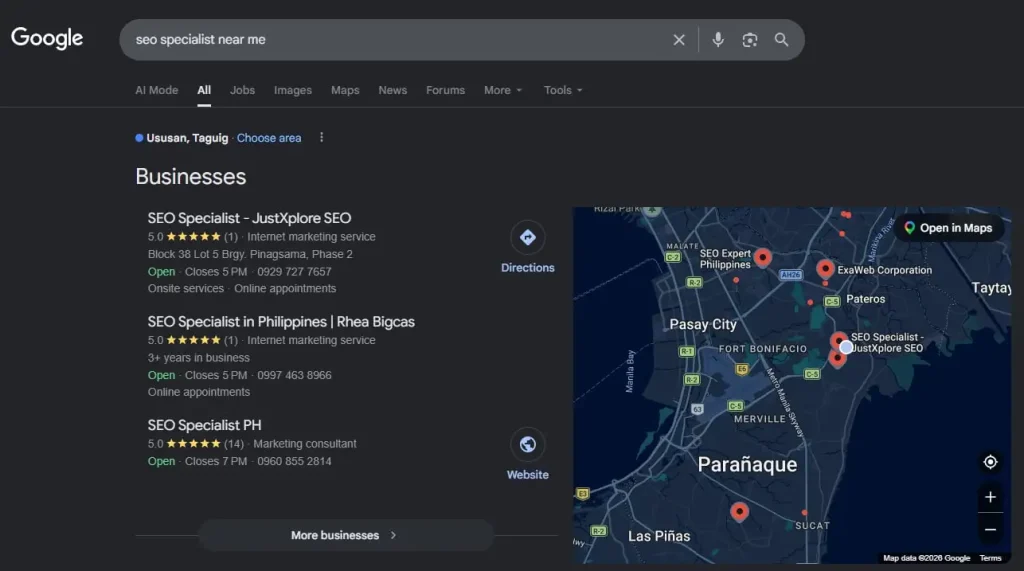Click the More businesses button
Viewport: 1024px width, 571px height.
click(x=345, y=535)
